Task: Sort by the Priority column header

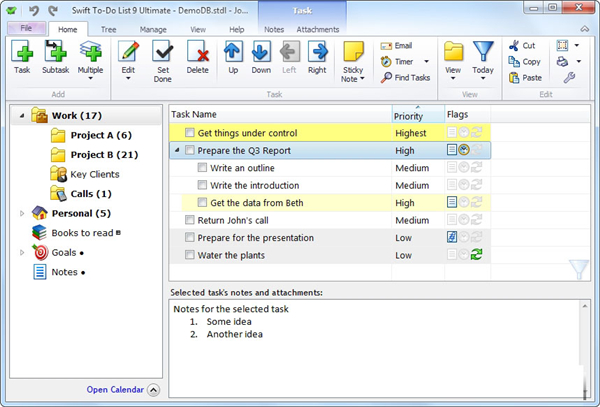Action: (x=414, y=116)
